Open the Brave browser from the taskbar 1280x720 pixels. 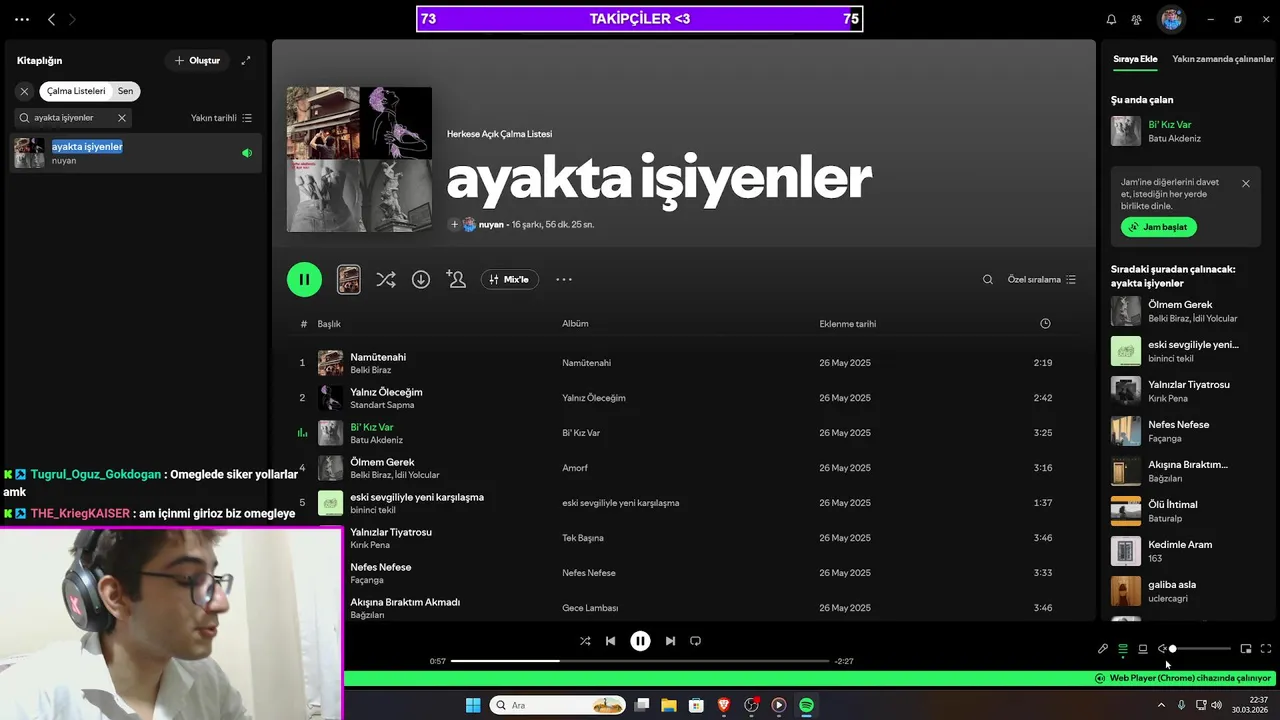724,705
